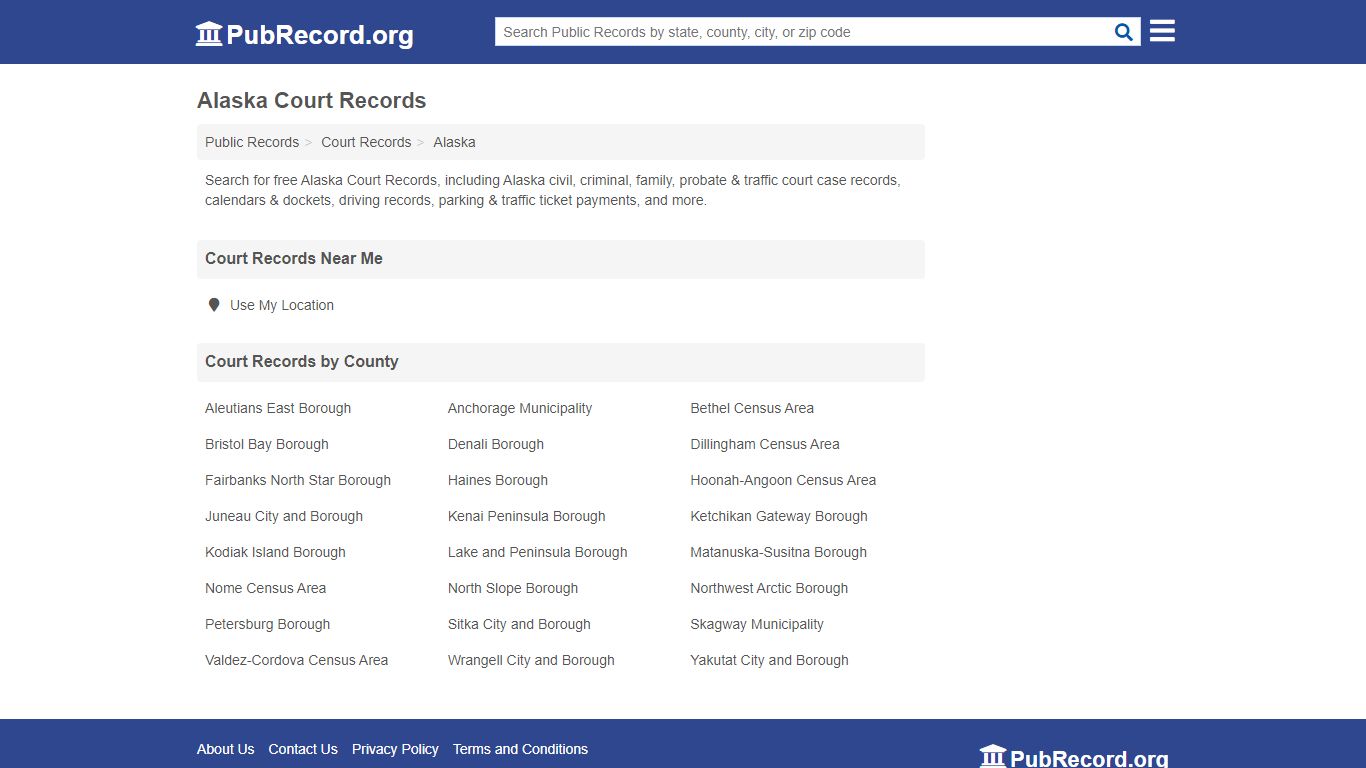Open About Us footer link
This screenshot has height=768, width=1366.
pos(225,749)
